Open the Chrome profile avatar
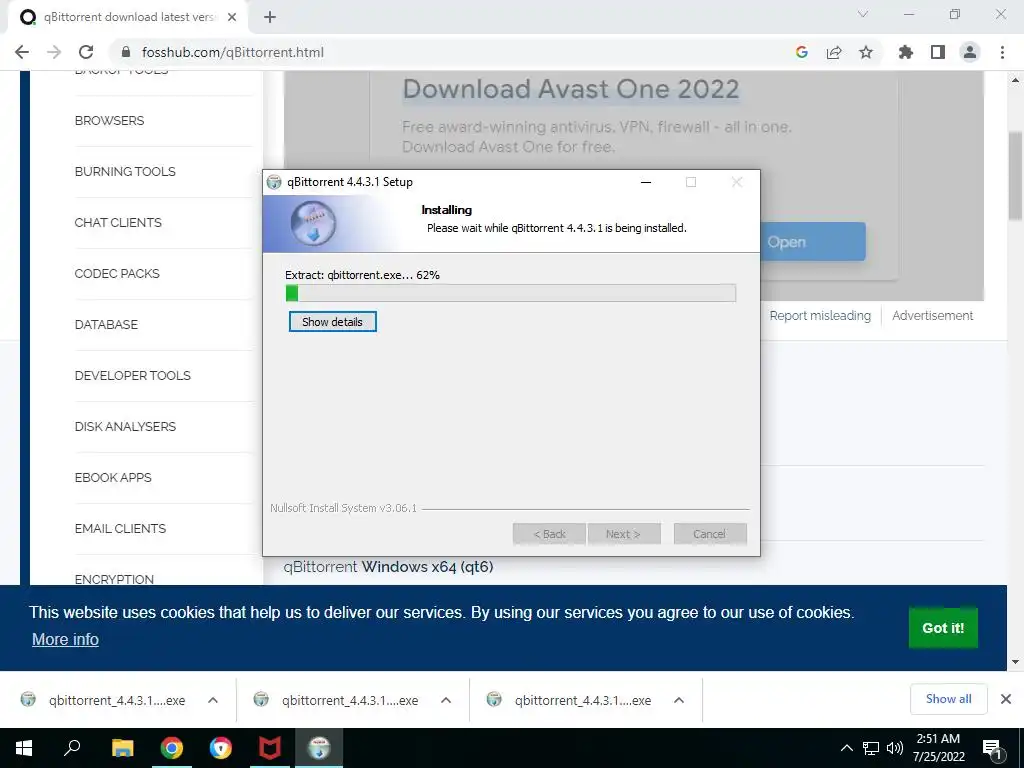This screenshot has width=1024, height=768. click(970, 52)
